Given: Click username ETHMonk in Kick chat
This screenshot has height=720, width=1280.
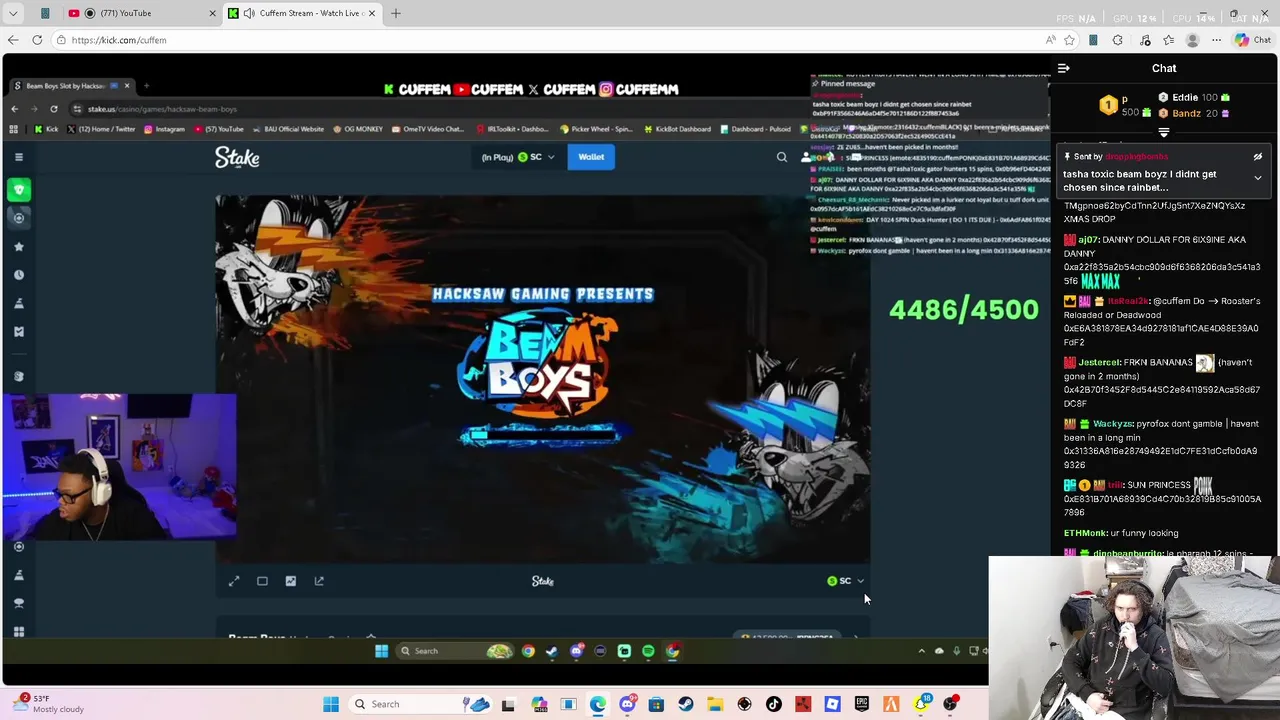Looking at the screenshot, I should 1086,533.
